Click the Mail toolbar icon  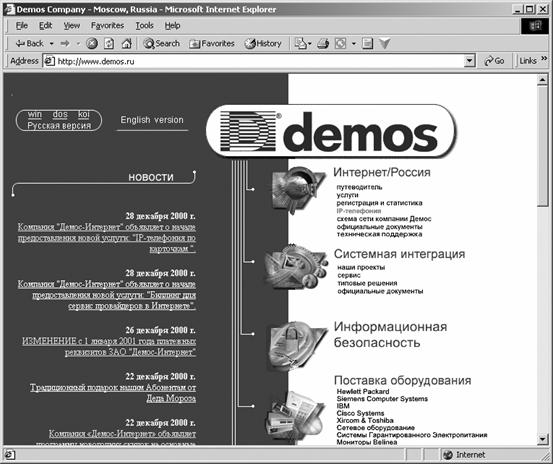pyautogui.click(x=300, y=43)
